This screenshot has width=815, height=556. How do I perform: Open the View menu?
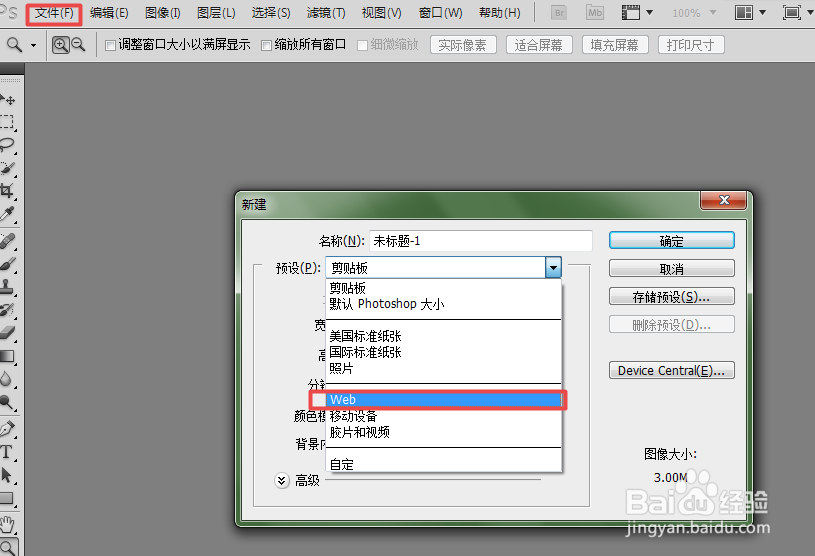382,13
